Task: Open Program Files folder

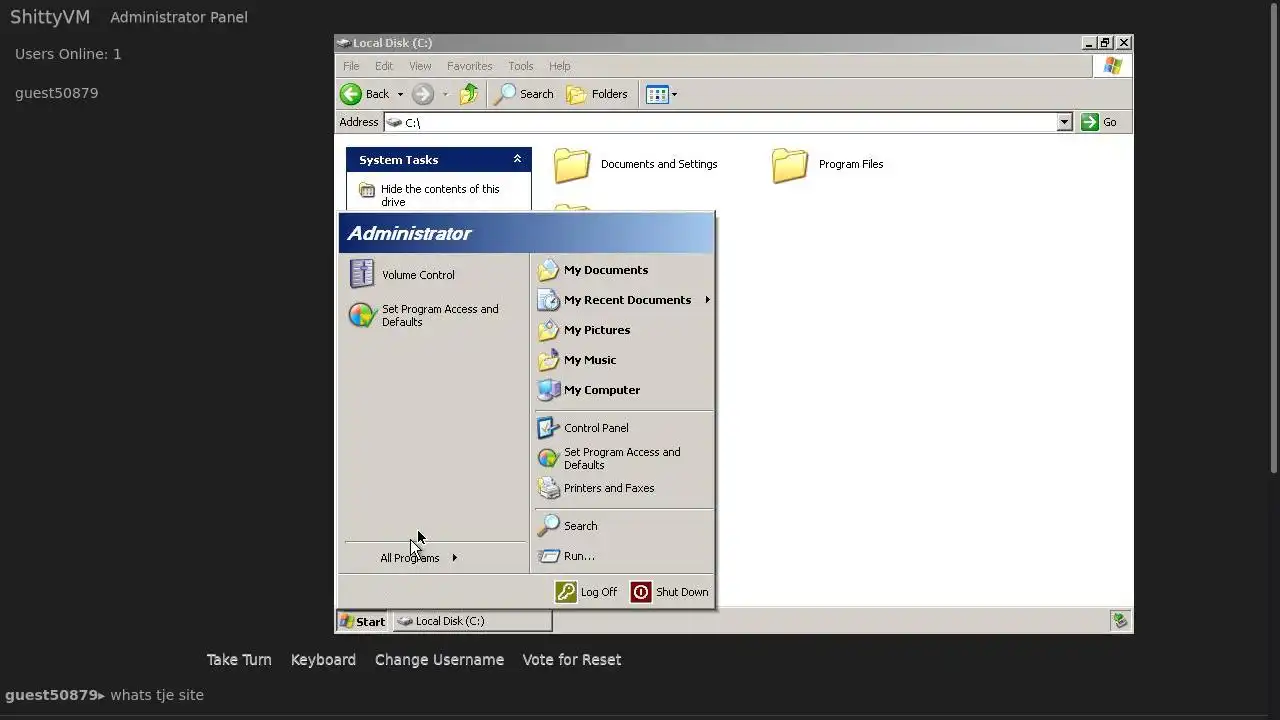Action: coord(828,164)
